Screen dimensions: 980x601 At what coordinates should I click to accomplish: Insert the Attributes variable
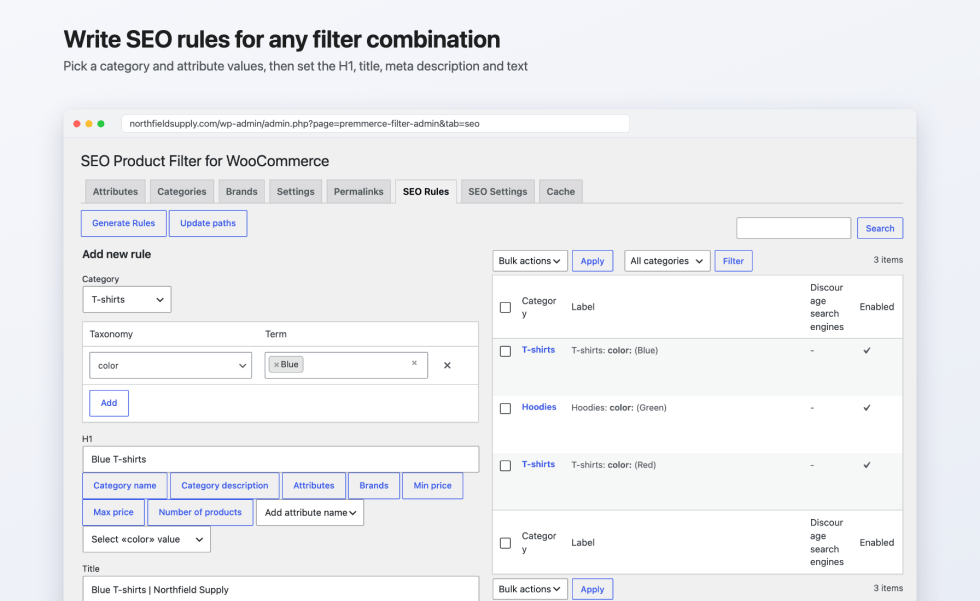pos(314,485)
